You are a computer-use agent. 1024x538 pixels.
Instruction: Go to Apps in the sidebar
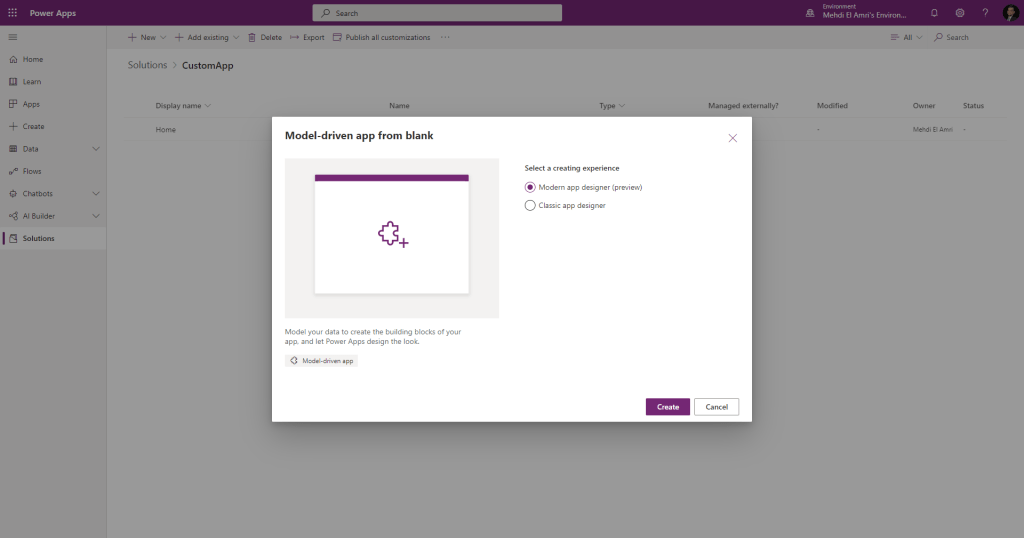point(31,104)
